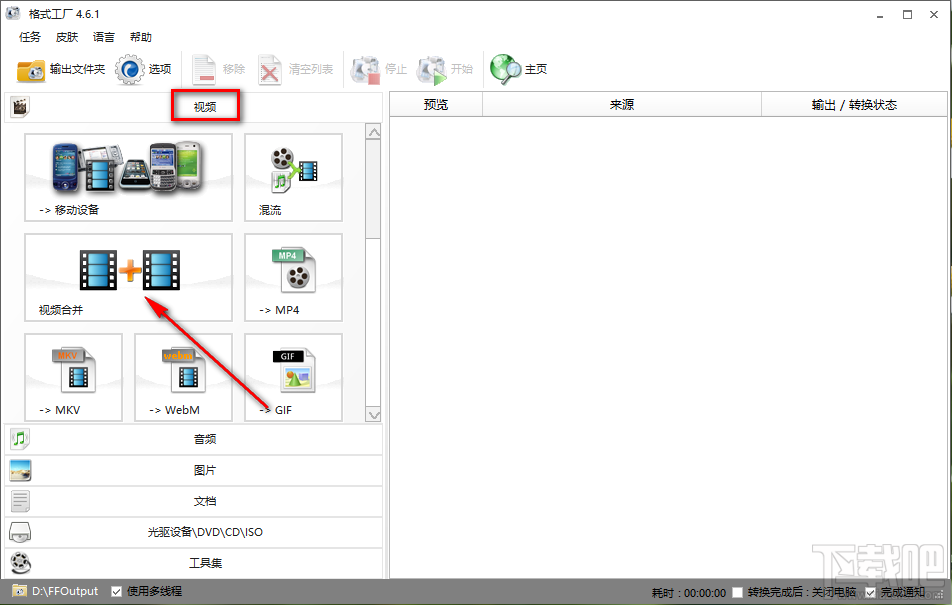Open the Options gear icon
952x605 pixels.
coord(129,69)
